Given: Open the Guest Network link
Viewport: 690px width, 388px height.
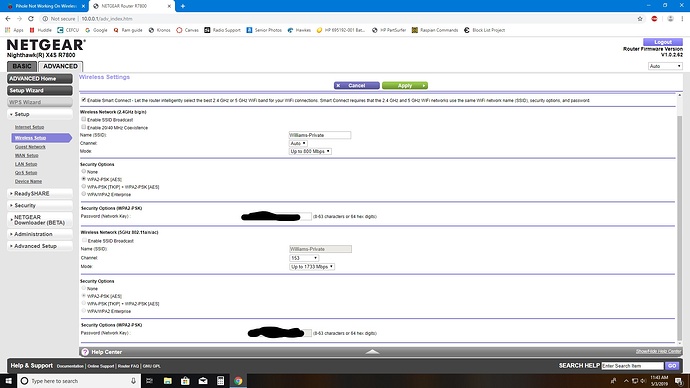Looking at the screenshot, I should [x=30, y=147].
